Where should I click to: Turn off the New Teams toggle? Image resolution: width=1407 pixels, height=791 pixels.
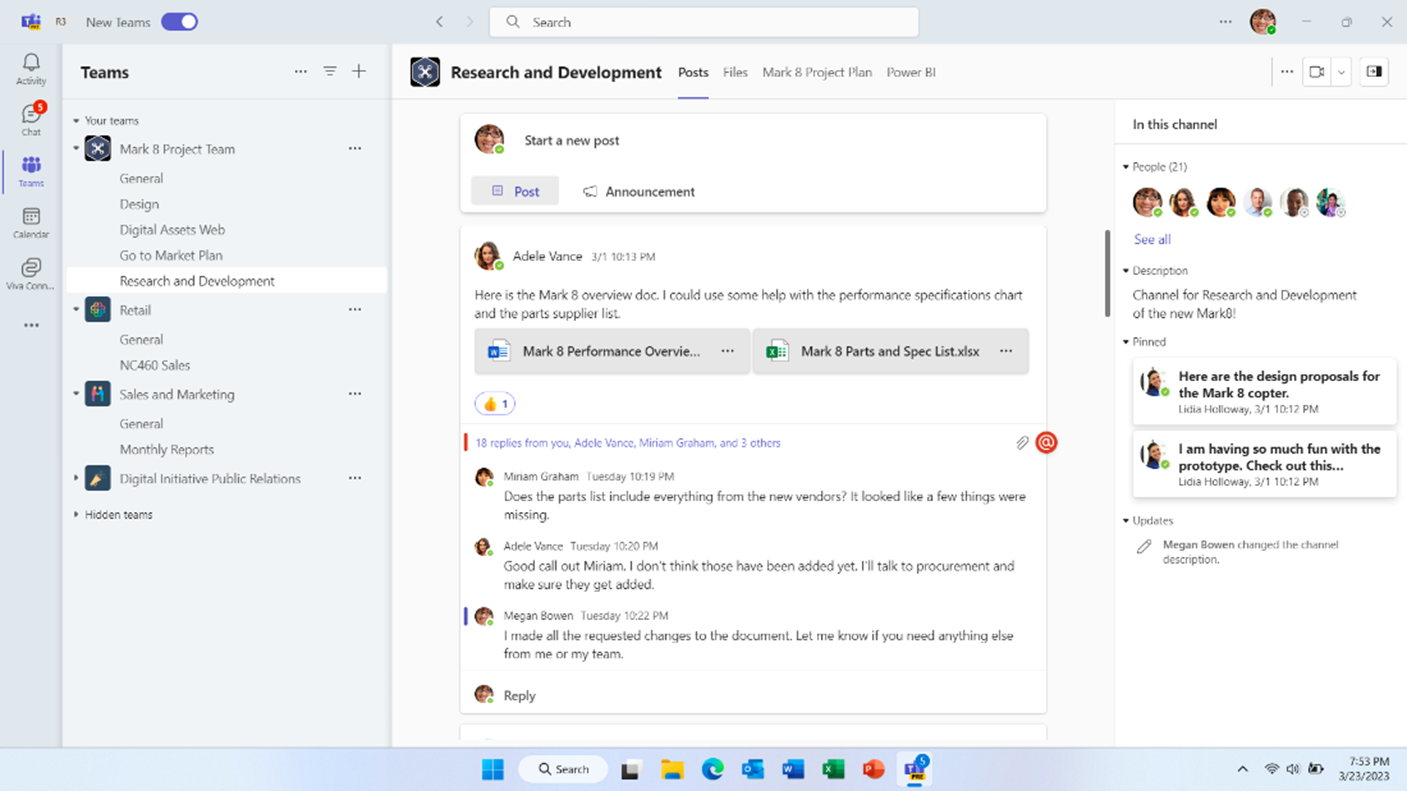pos(180,22)
